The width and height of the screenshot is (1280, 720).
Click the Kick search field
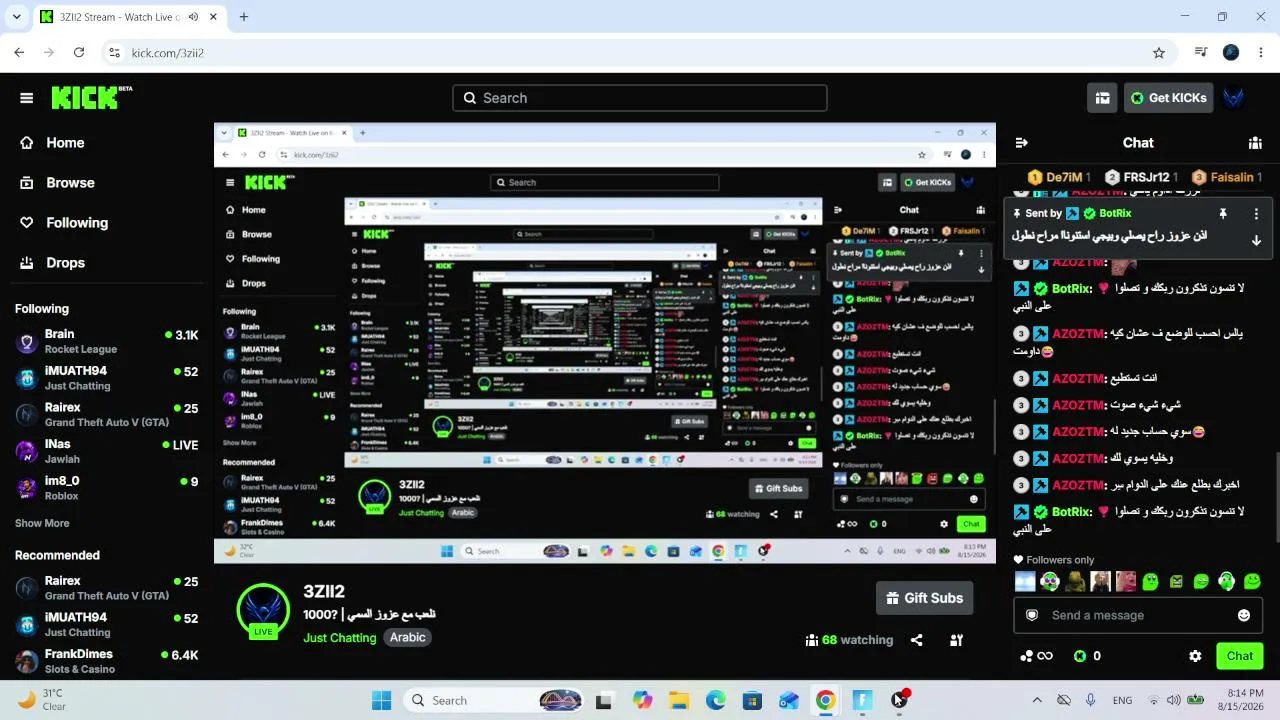(640, 98)
